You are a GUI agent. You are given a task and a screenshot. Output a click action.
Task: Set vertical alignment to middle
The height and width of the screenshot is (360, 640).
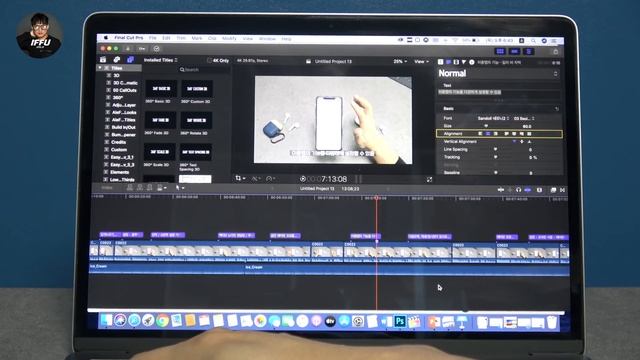(x=522, y=142)
